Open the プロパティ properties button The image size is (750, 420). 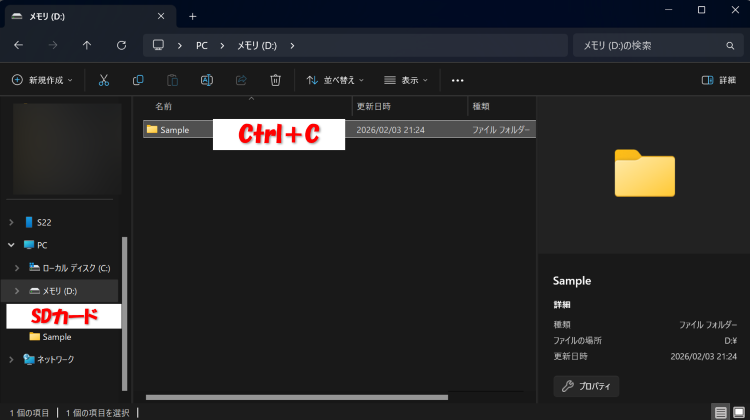coord(586,386)
